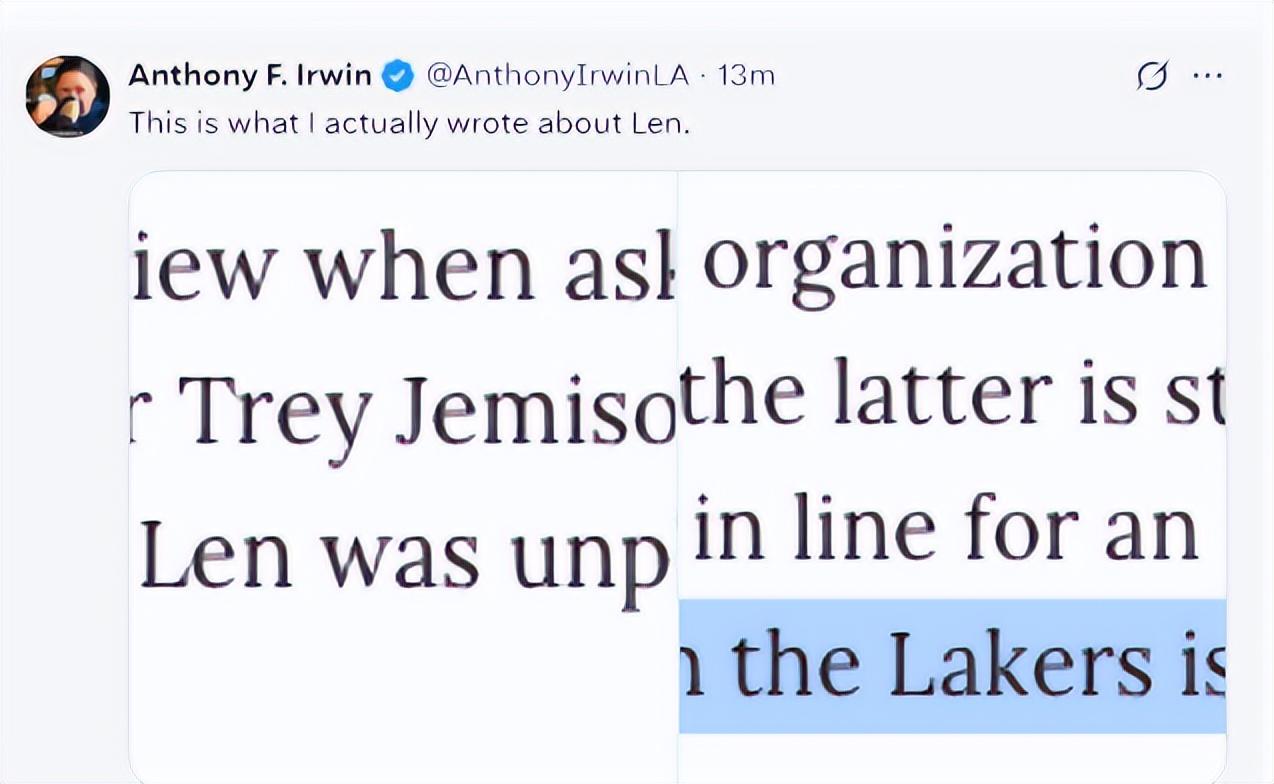Click "the latter is st" line in the right image
Viewport: 1274px width, 784px height.
click(952, 395)
